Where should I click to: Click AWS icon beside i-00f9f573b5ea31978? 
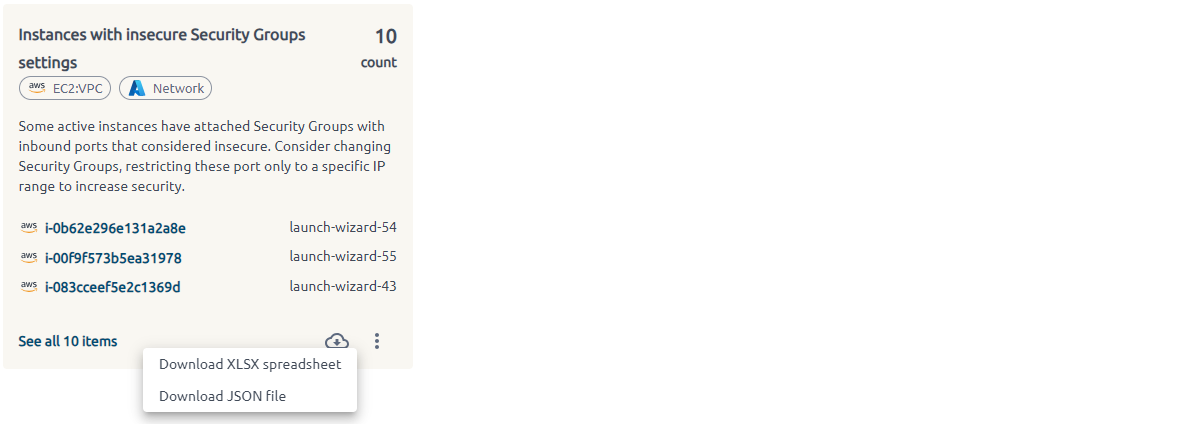pos(28,257)
